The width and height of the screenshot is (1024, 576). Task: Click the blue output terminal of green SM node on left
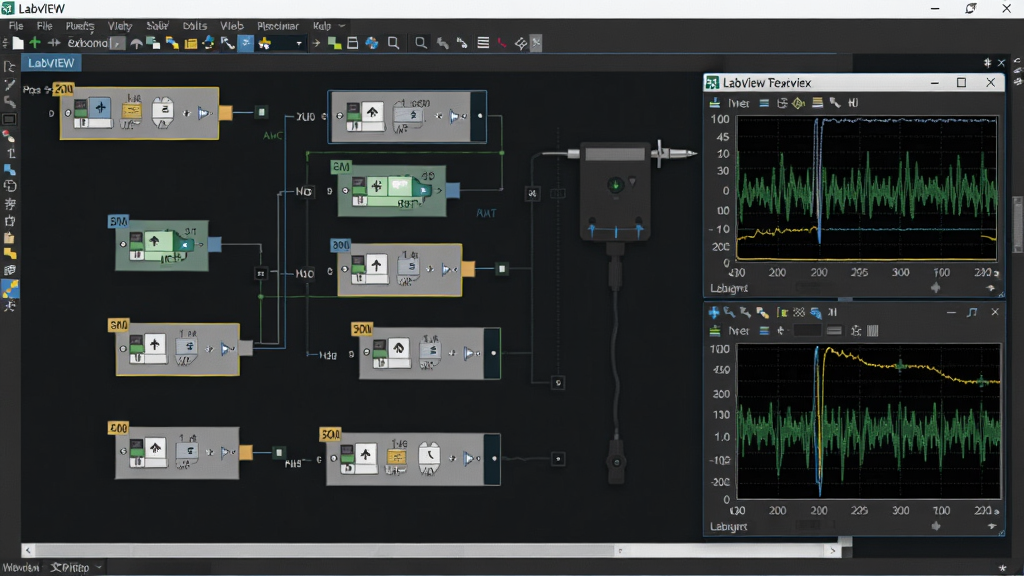point(214,245)
